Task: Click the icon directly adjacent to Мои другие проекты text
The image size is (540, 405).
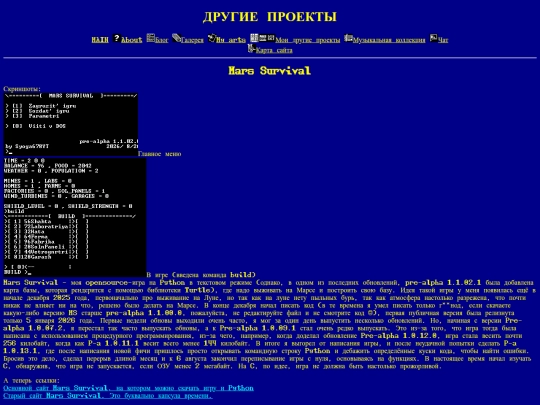Action: (271, 38)
